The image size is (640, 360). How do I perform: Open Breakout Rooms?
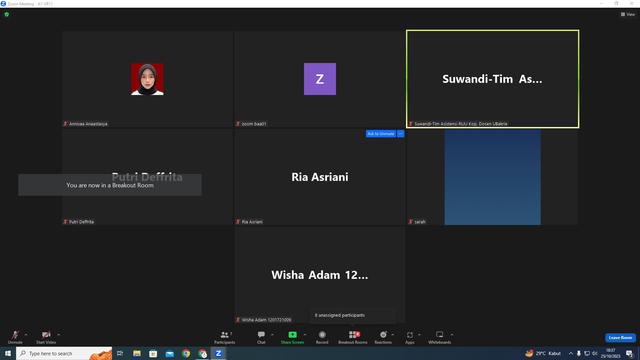pos(353,337)
